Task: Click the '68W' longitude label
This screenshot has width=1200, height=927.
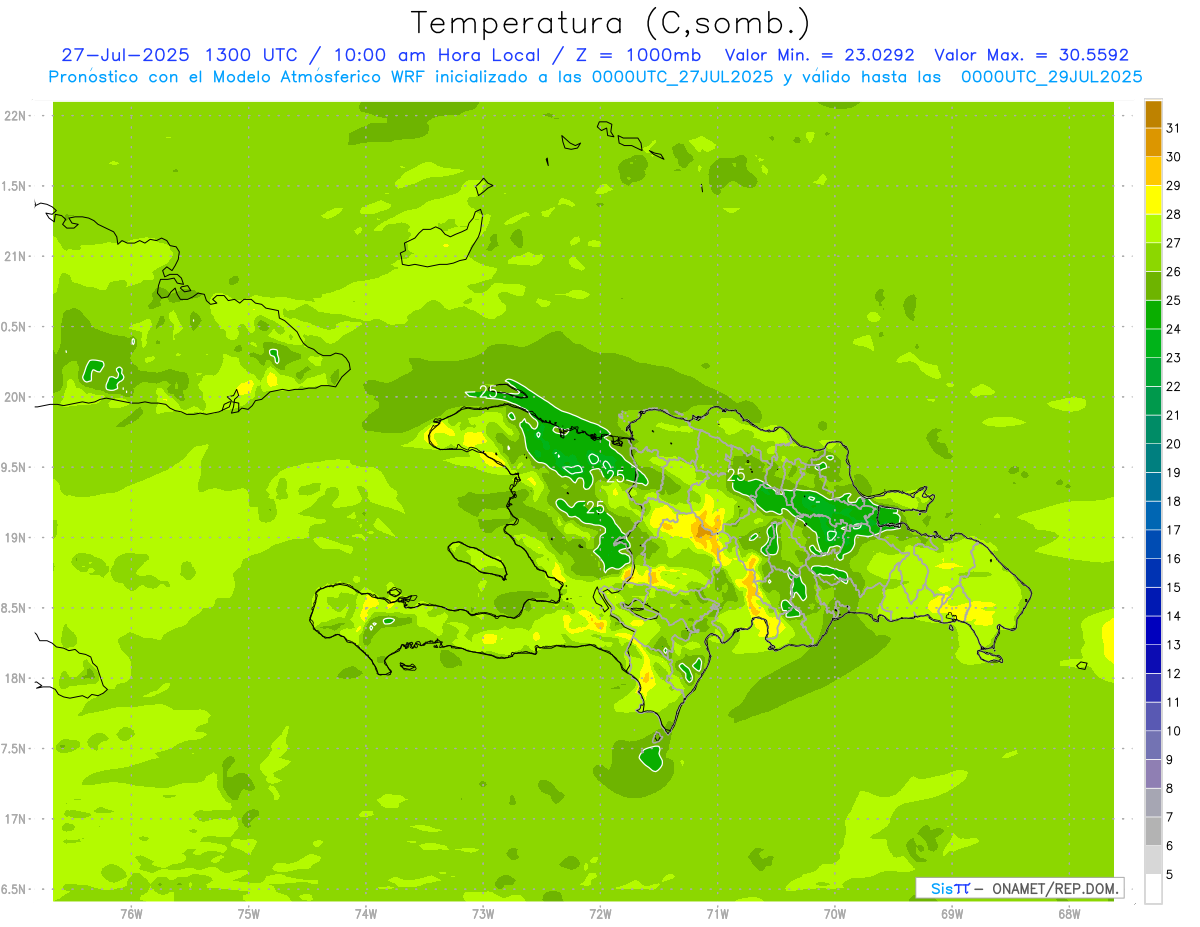Action: point(1069,914)
